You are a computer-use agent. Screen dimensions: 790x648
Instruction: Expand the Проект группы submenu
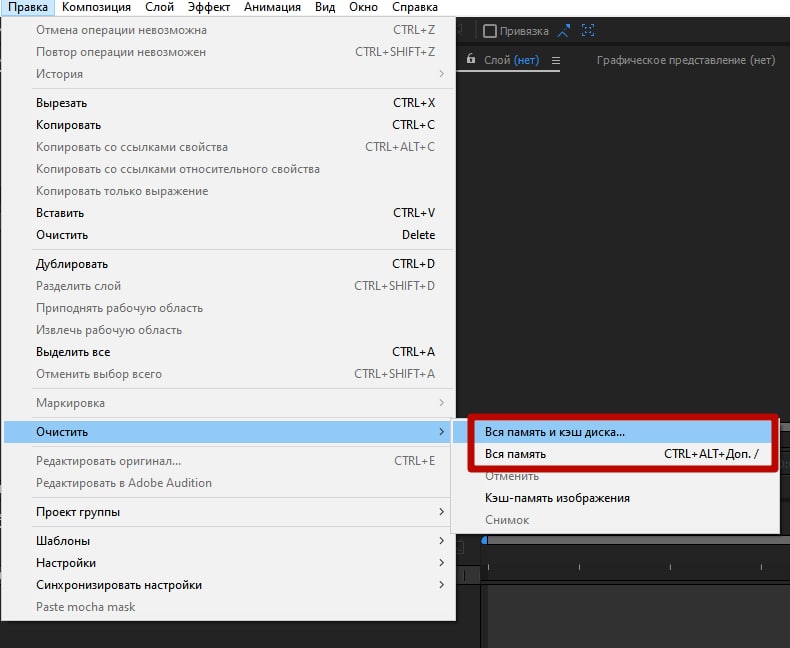coord(229,512)
